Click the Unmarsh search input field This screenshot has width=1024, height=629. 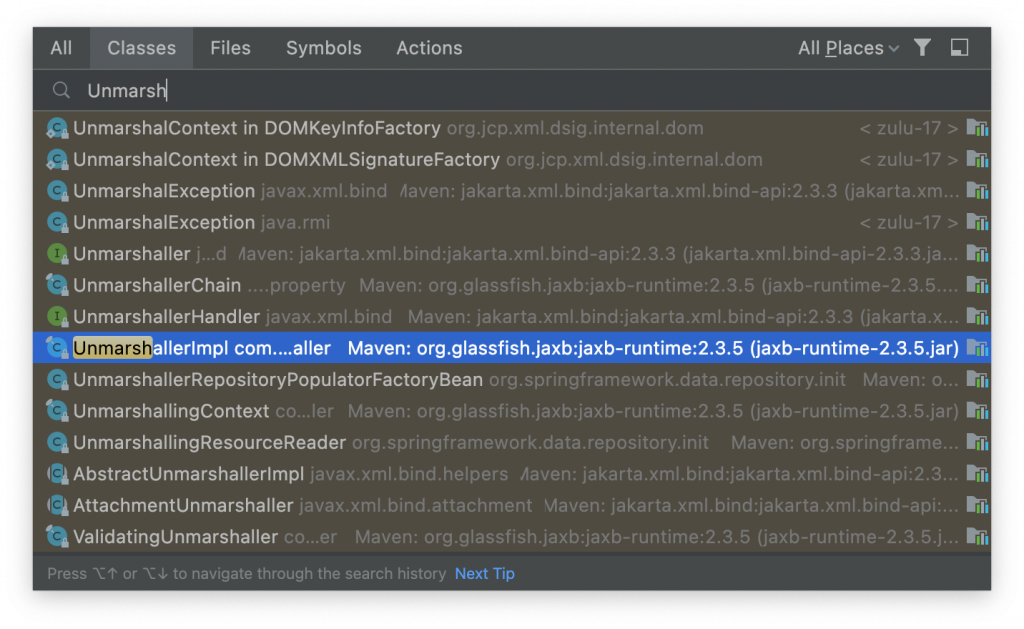coord(500,91)
